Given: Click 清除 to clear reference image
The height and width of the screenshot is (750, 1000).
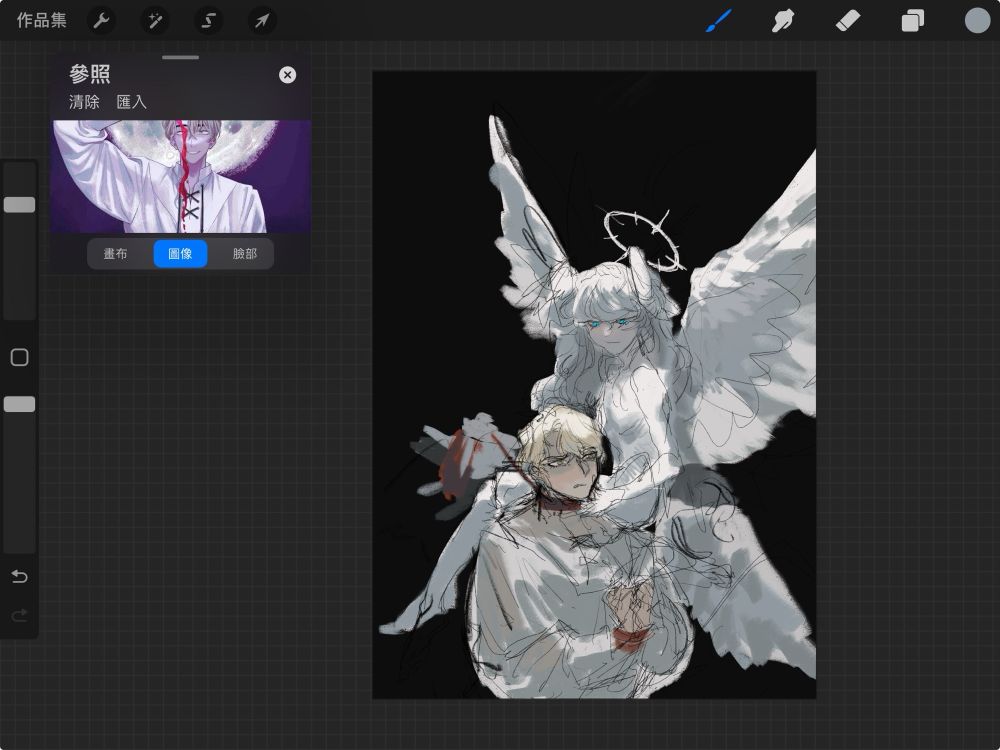Looking at the screenshot, I should pyautogui.click(x=84, y=102).
